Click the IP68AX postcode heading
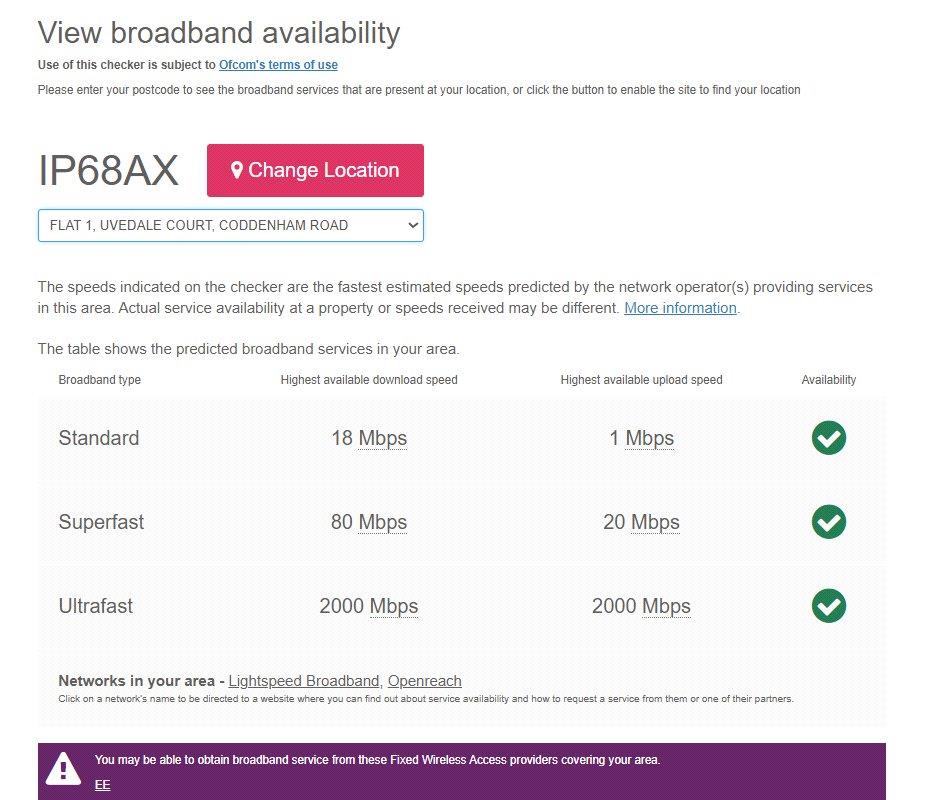Viewport: 930px width, 800px height. click(108, 171)
